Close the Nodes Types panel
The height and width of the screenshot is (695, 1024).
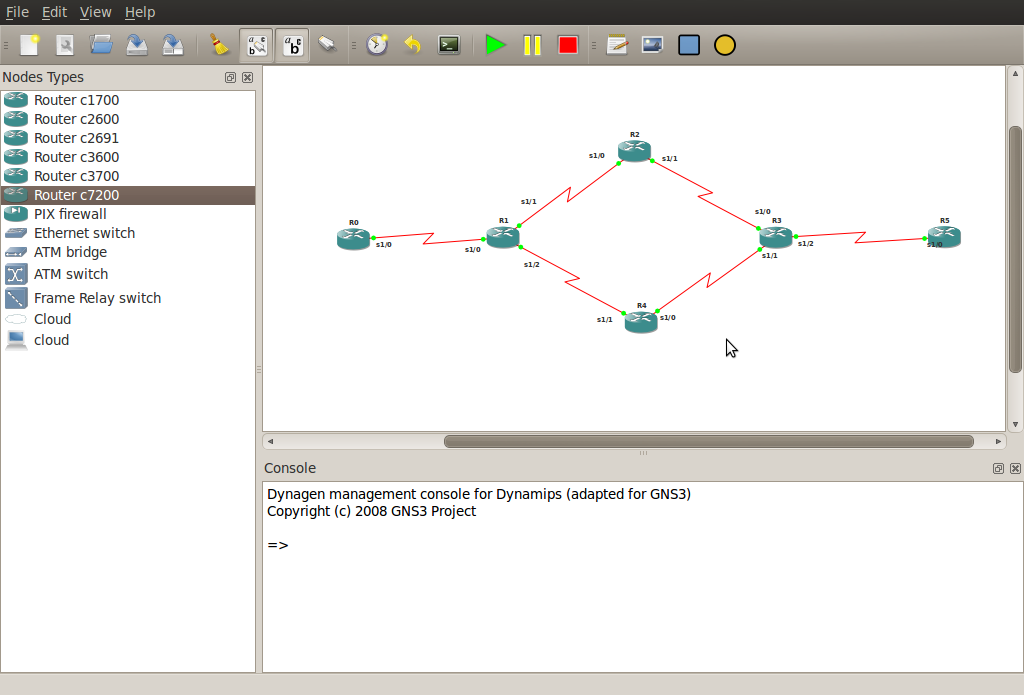248,77
